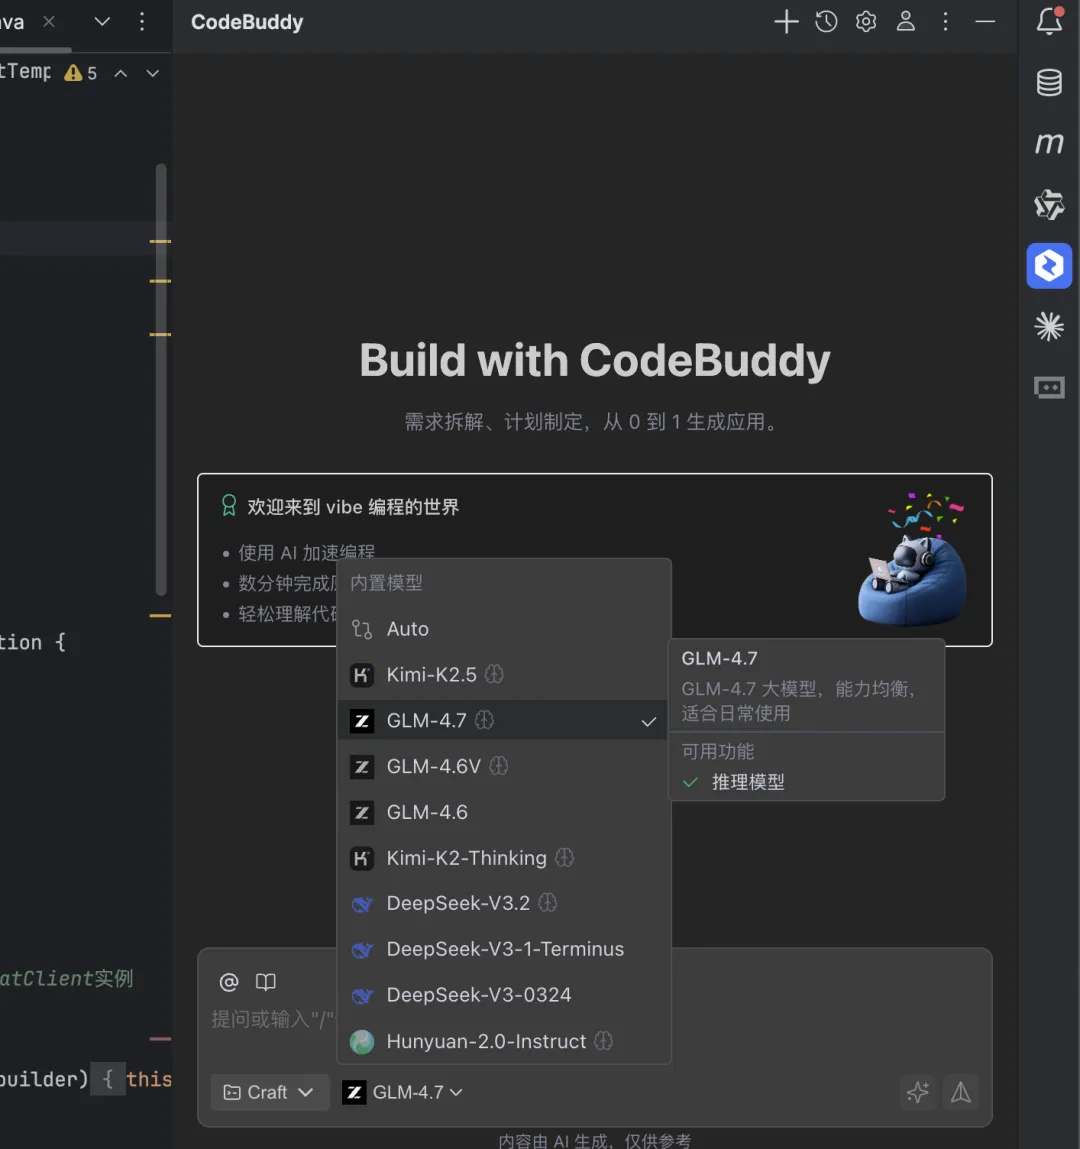The image size is (1080, 1149).
Task: Open the user account profile icon
Action: [906, 22]
